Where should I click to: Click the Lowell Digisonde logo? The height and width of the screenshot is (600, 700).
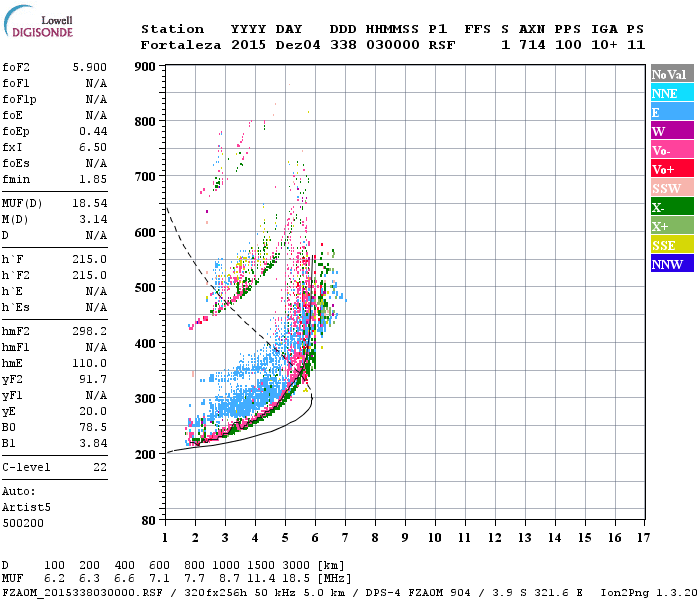[38, 22]
